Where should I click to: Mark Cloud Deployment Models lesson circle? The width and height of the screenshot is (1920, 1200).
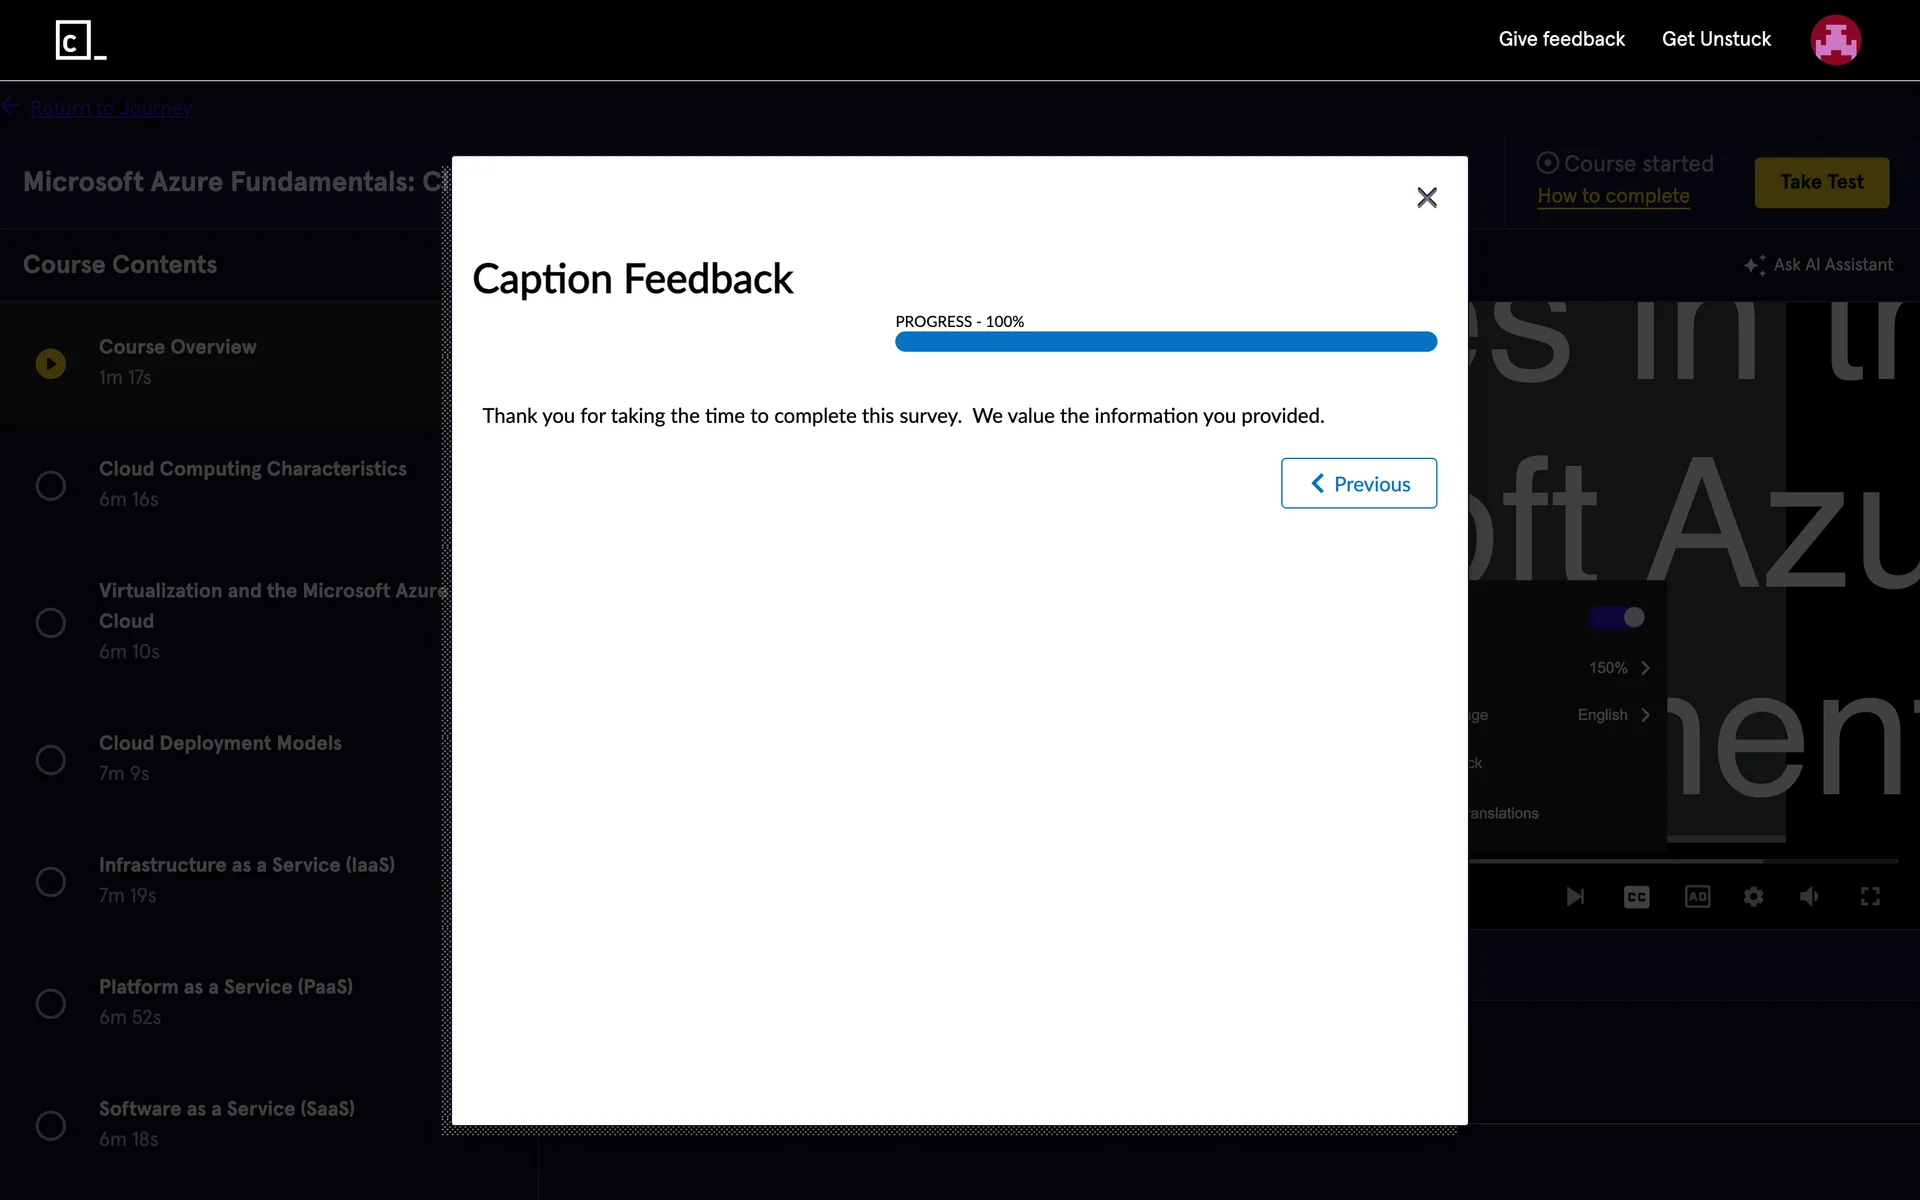[x=51, y=760]
